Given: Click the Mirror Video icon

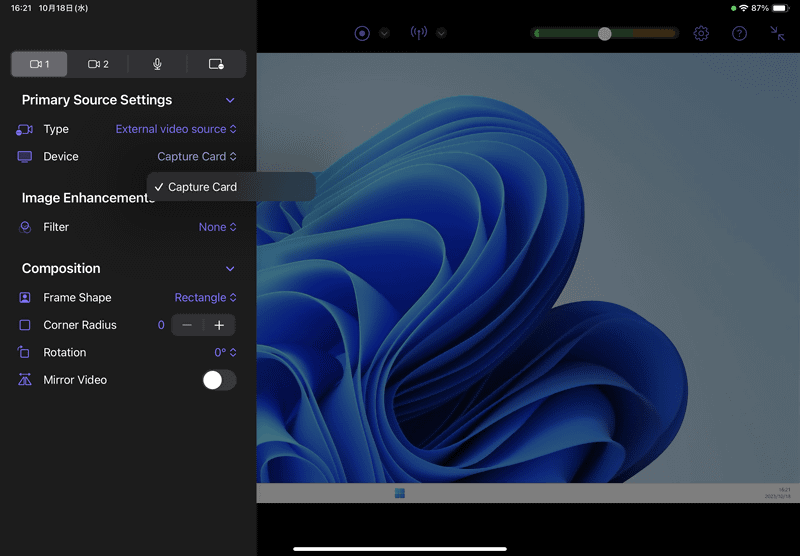Looking at the screenshot, I should pos(24,380).
